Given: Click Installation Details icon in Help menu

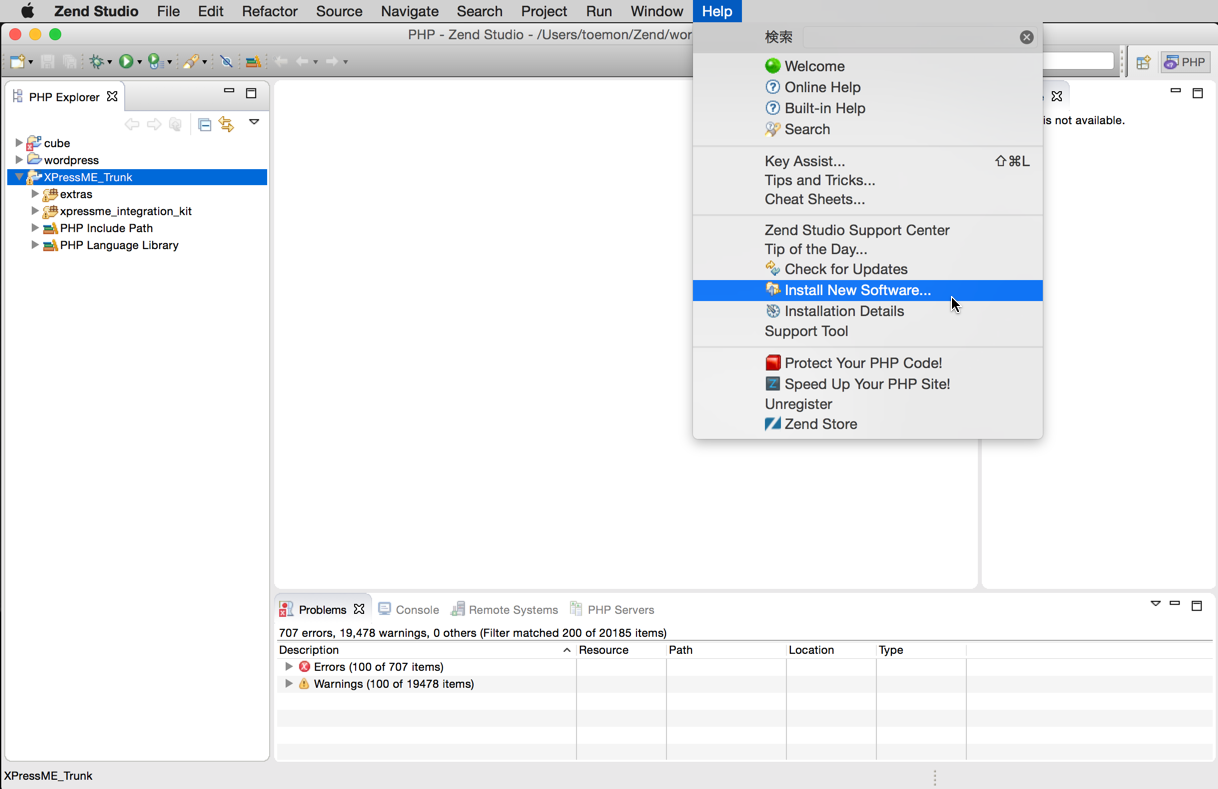Looking at the screenshot, I should [772, 311].
